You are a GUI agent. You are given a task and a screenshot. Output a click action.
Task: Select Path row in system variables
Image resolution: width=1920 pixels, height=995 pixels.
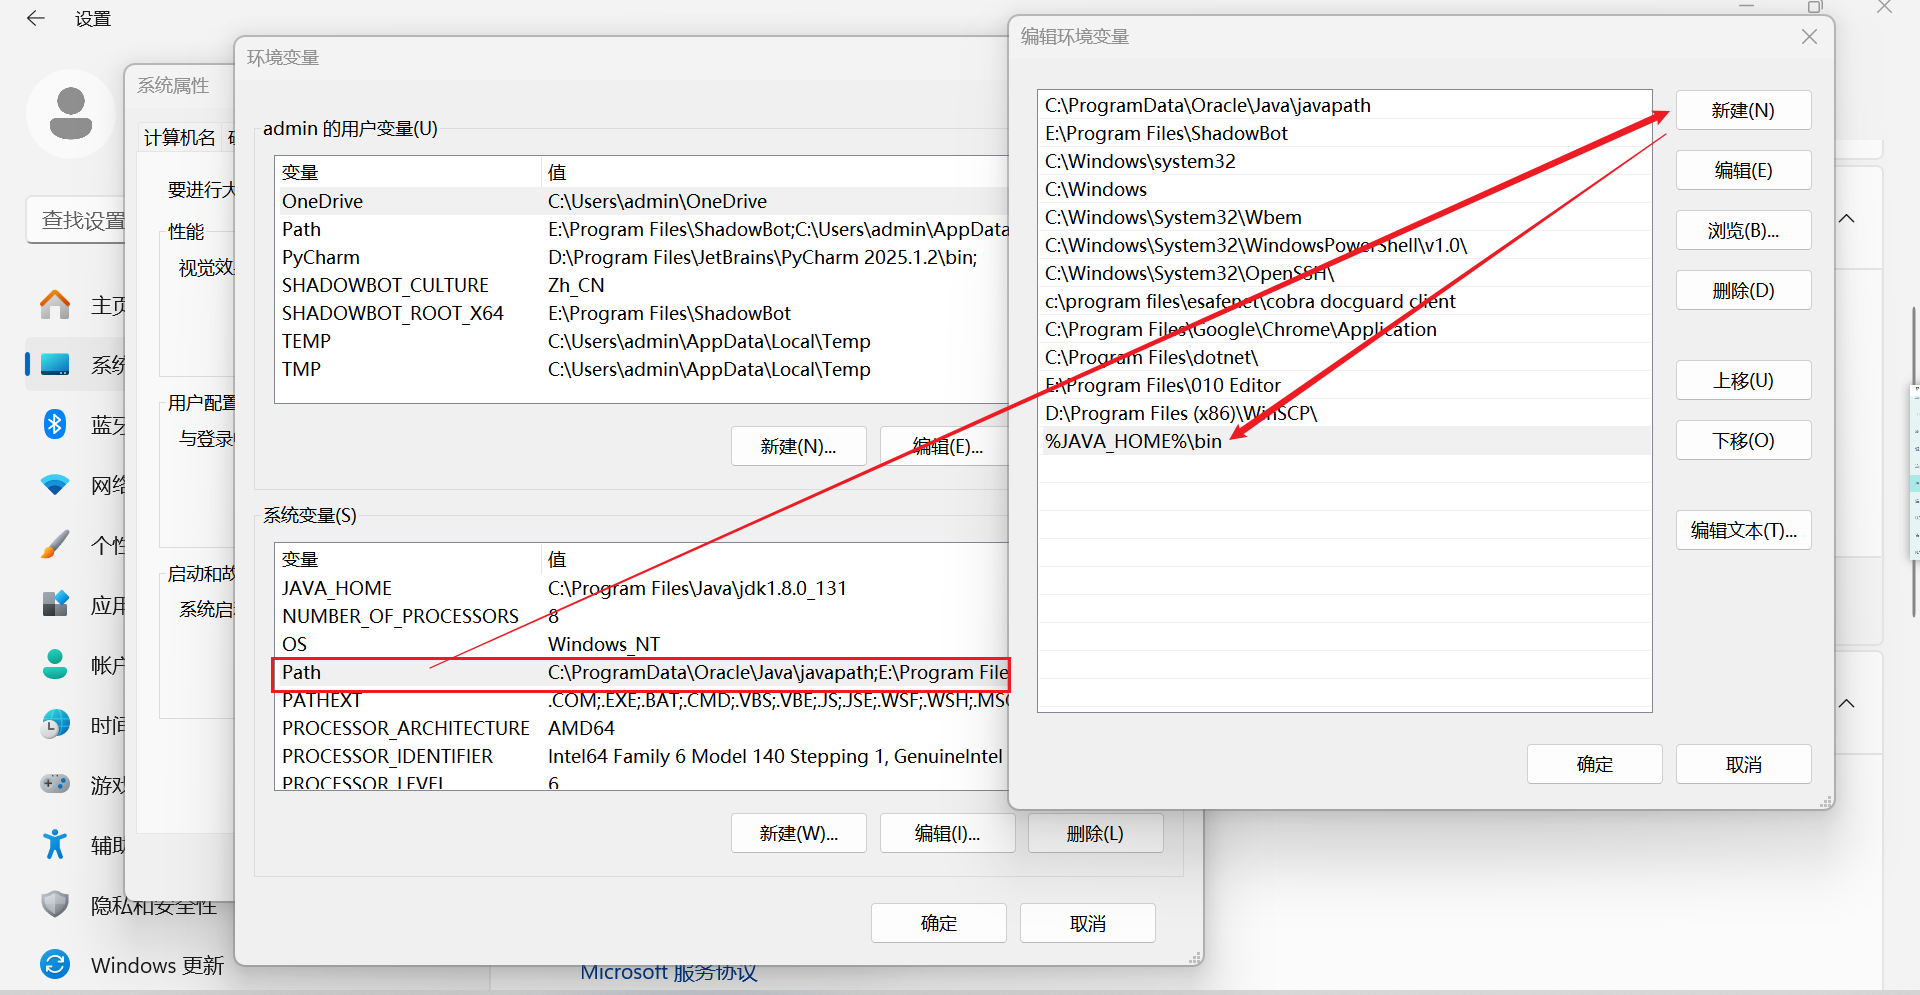pyautogui.click(x=642, y=672)
